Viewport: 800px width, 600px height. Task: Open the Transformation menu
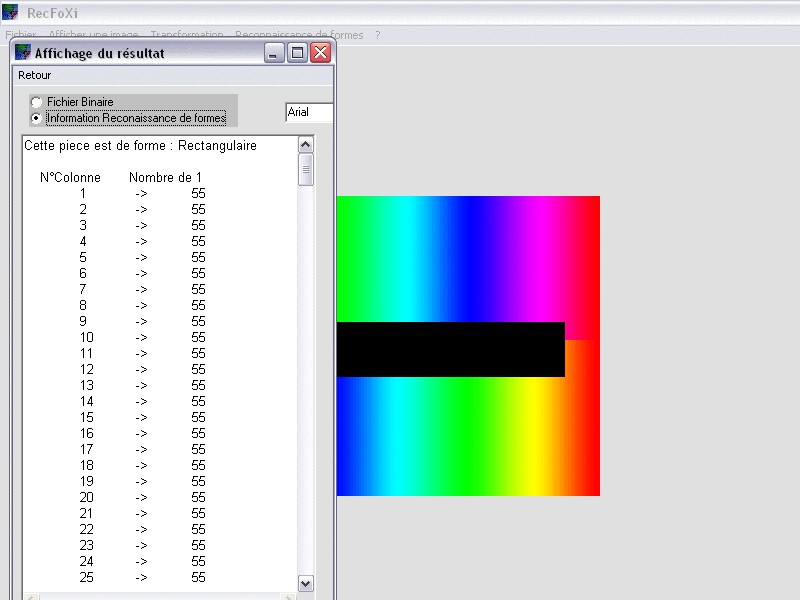coord(187,35)
